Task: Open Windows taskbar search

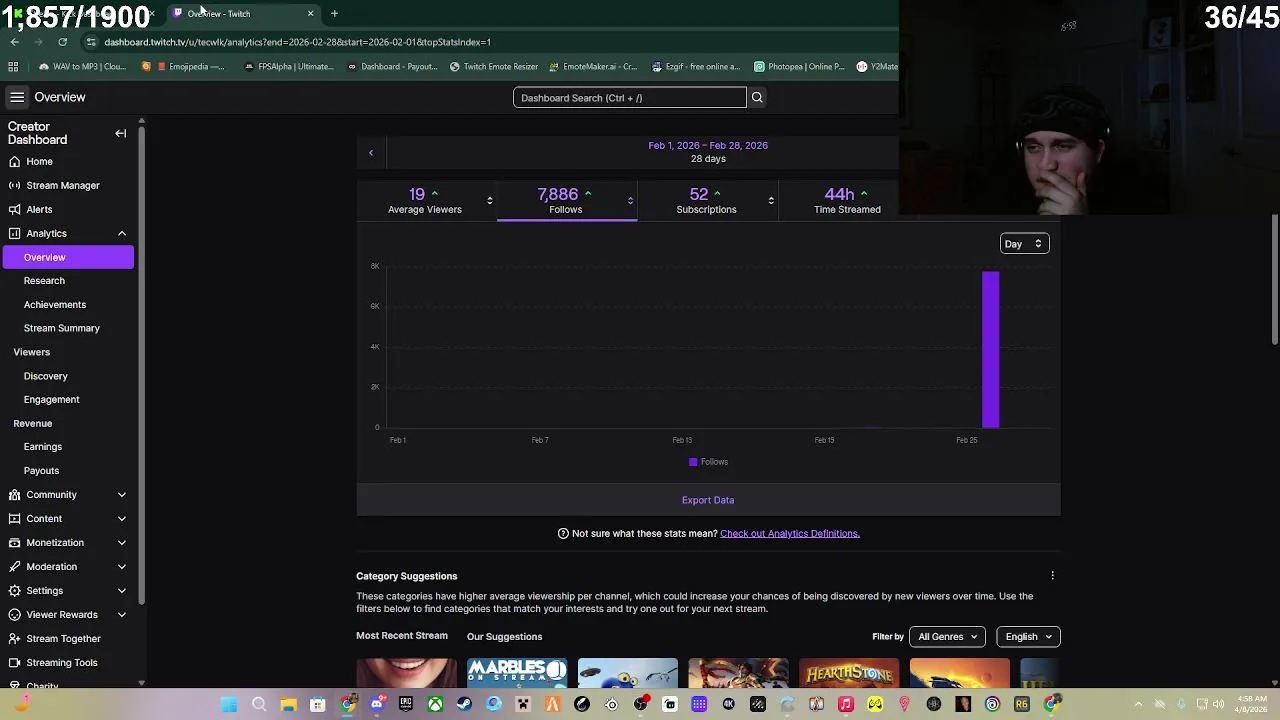Action: 259,705
